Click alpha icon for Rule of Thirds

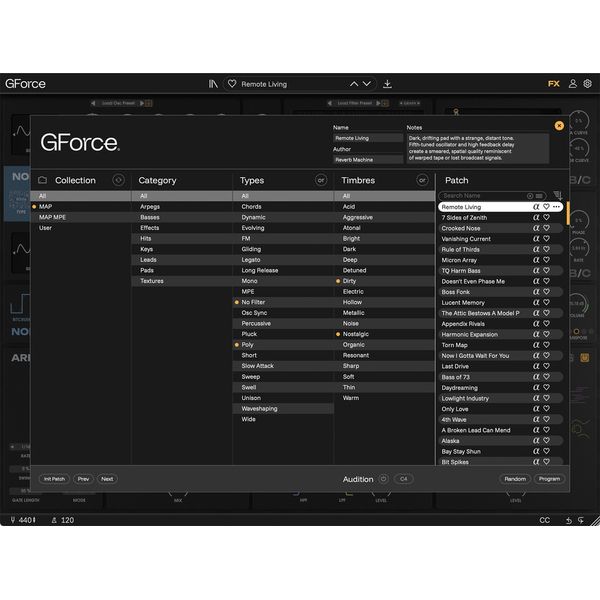pyautogui.click(x=536, y=249)
